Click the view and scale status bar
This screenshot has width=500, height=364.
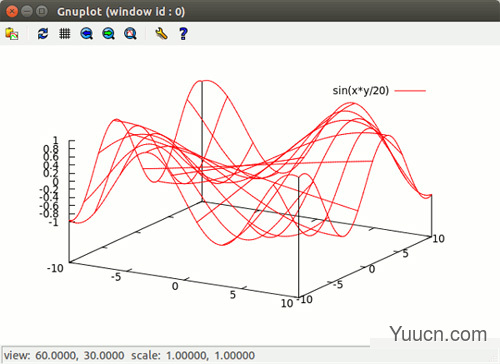(x=129, y=355)
